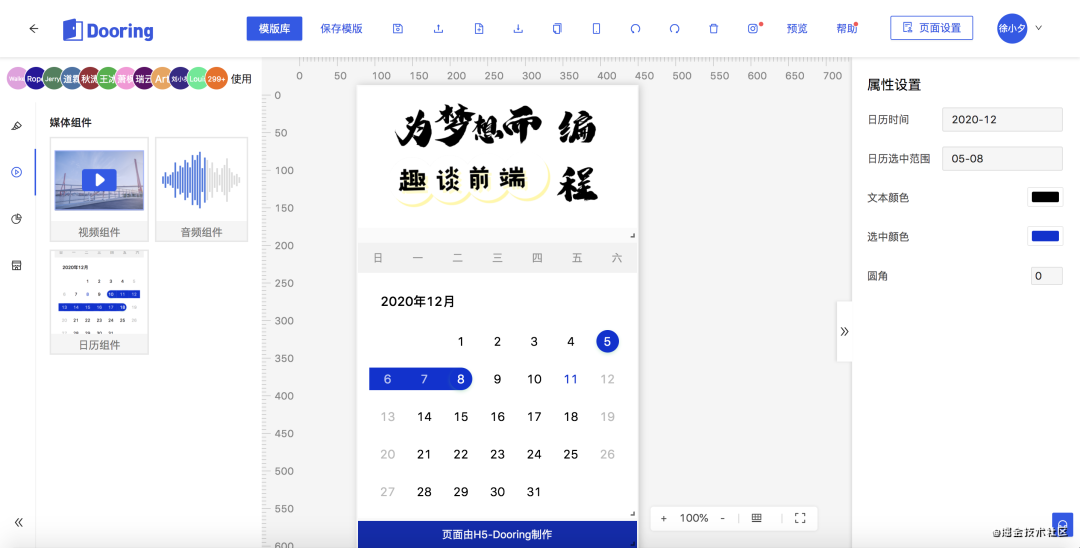
Task: Open 预览 preview
Action: [x=797, y=28]
